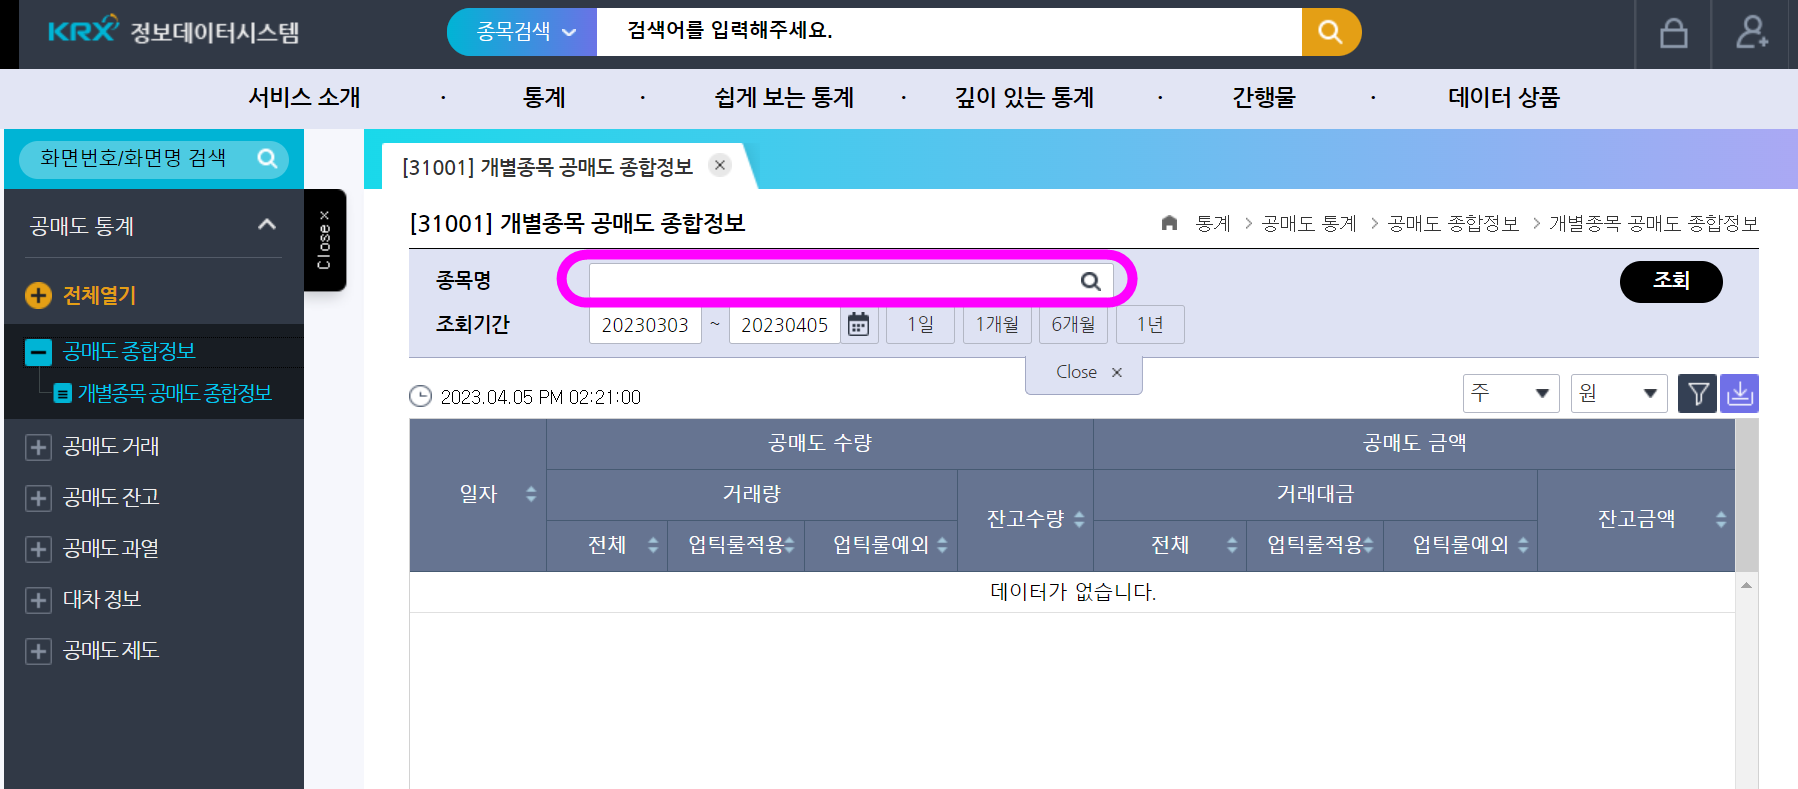This screenshot has height=789, width=1798.
Task: Open the 주 unit dropdown
Action: (1511, 394)
